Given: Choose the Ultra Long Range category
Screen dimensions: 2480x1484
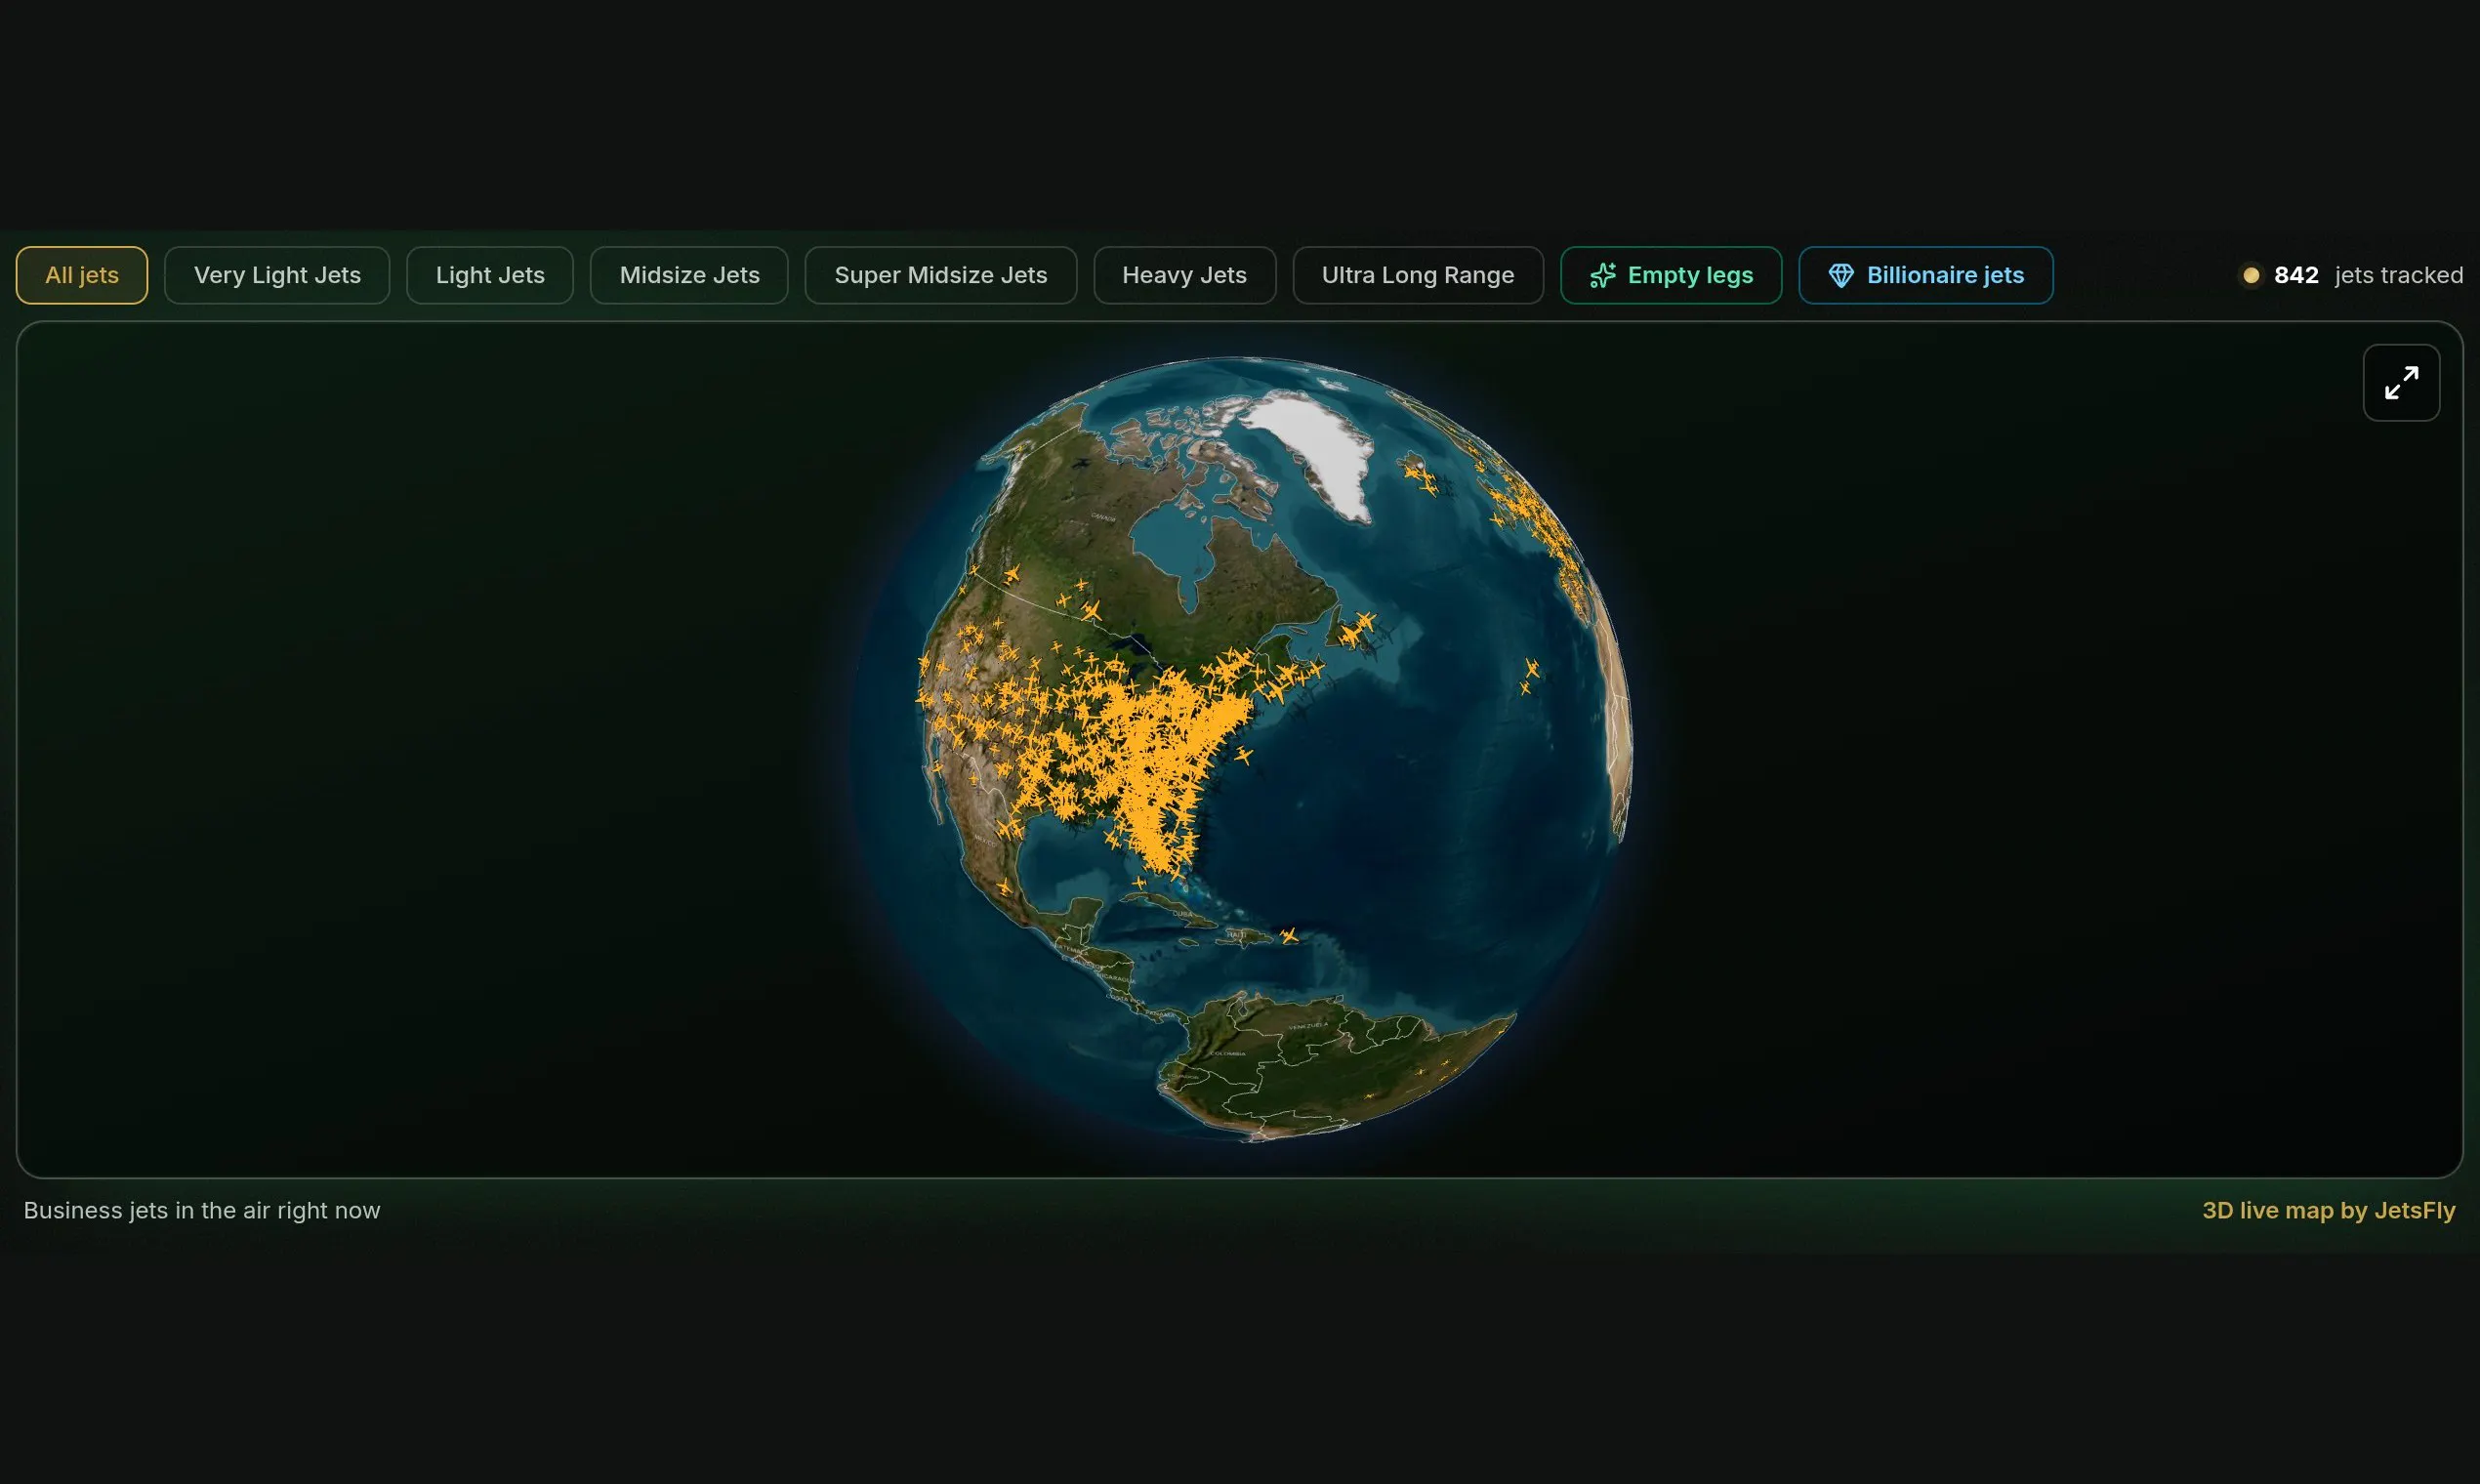Looking at the screenshot, I should [1418, 275].
